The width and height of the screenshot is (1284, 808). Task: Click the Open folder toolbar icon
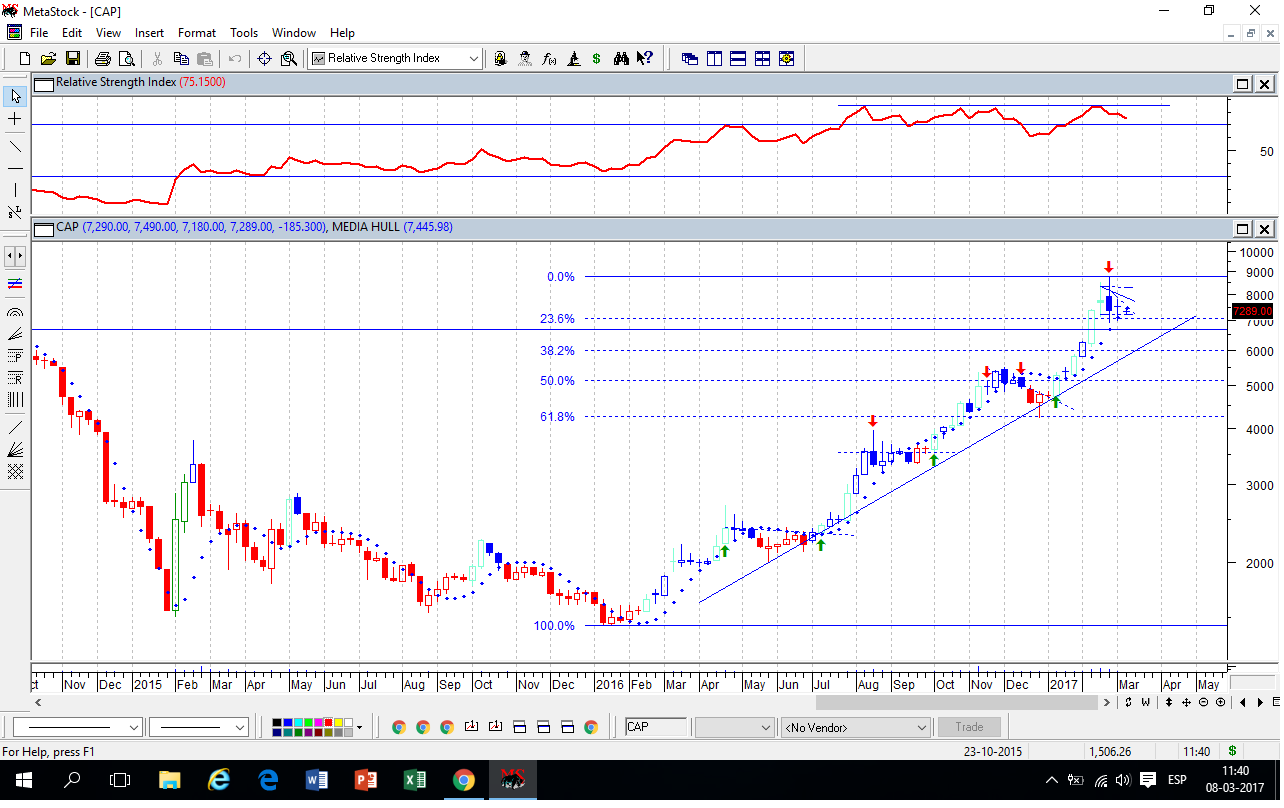[x=48, y=58]
